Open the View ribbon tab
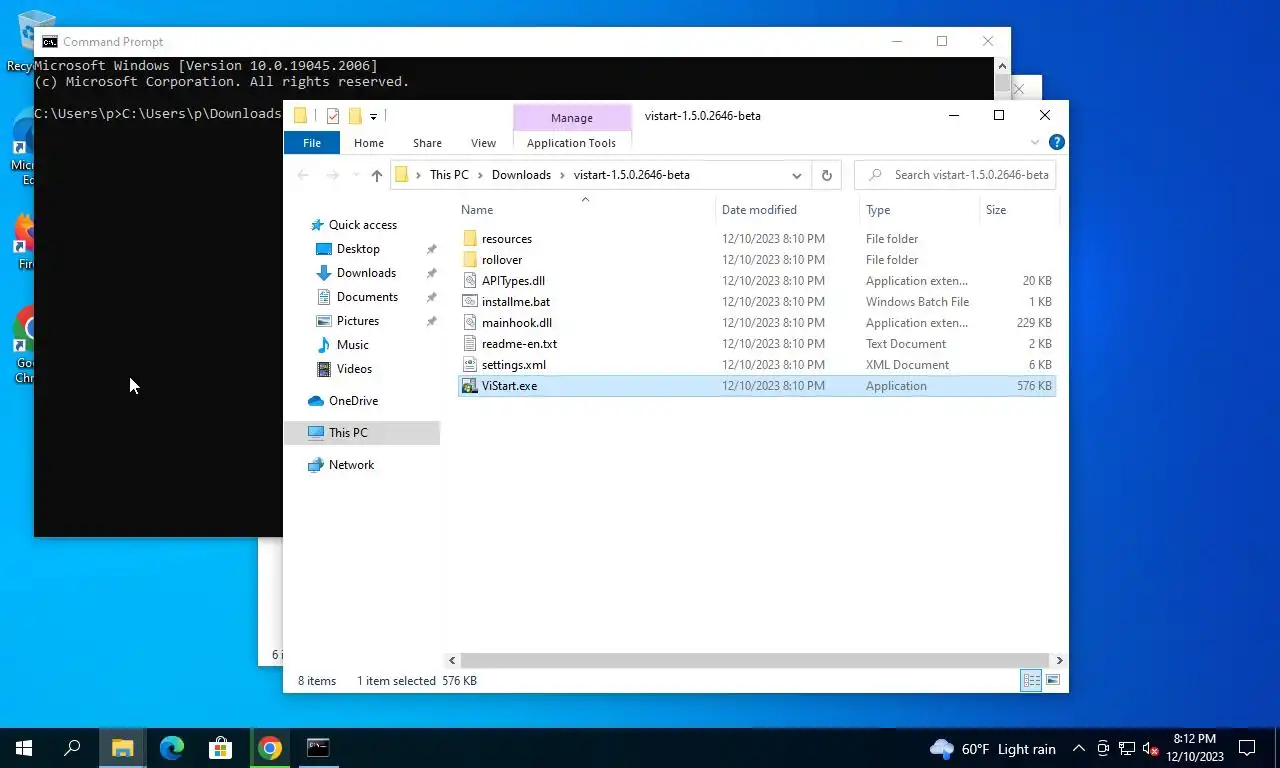Image resolution: width=1280 pixels, height=768 pixels. click(483, 143)
